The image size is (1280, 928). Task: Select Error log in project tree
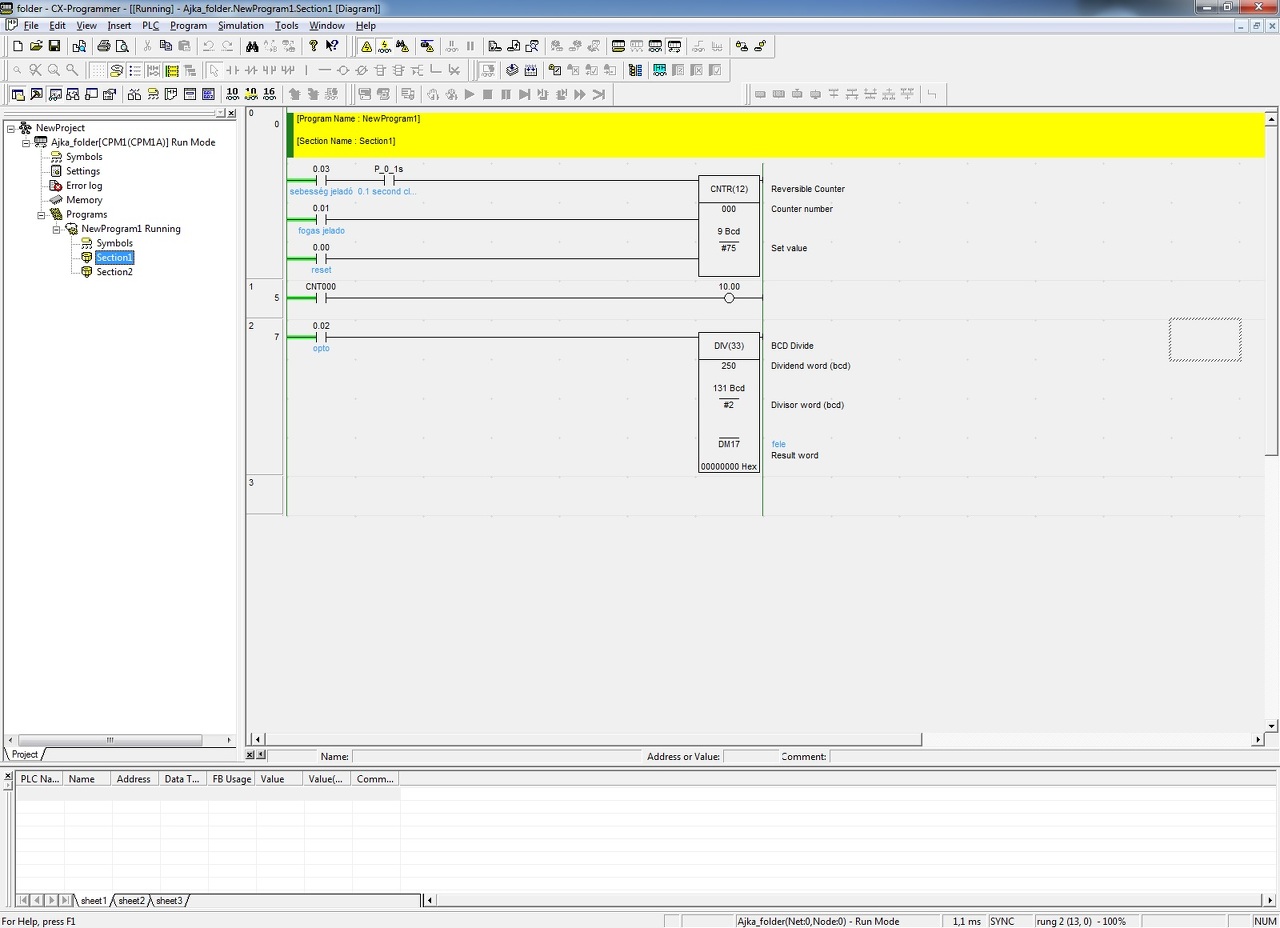tap(84, 186)
